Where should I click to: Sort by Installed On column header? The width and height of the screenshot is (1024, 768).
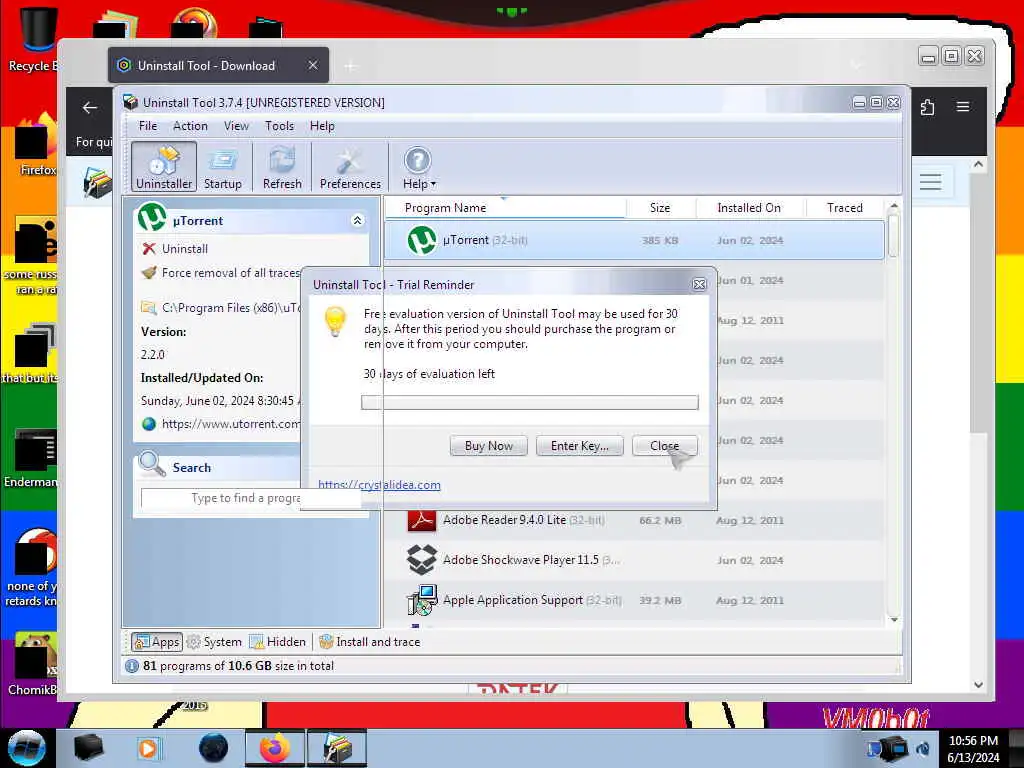click(x=749, y=208)
